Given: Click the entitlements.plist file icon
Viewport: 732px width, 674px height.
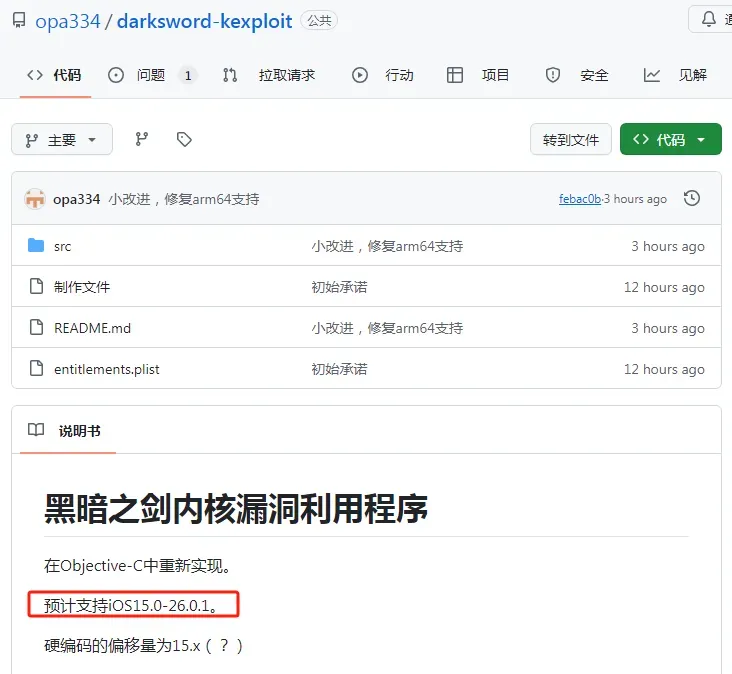Looking at the screenshot, I should click(x=36, y=368).
